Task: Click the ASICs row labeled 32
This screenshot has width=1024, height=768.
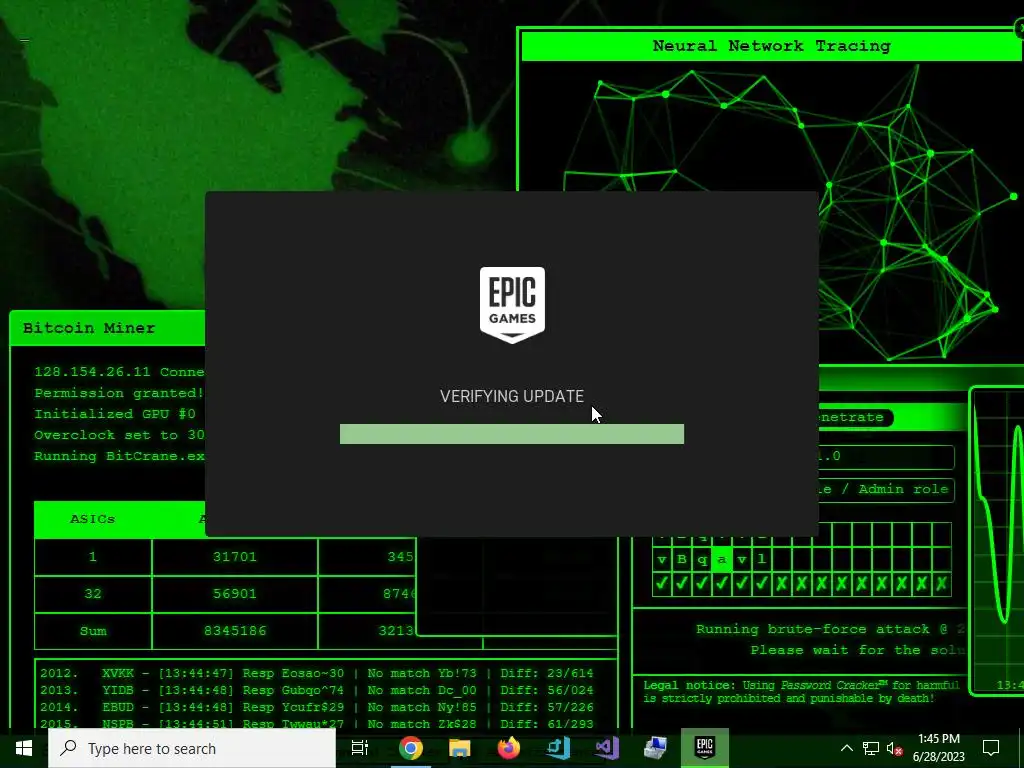Action: [93, 594]
